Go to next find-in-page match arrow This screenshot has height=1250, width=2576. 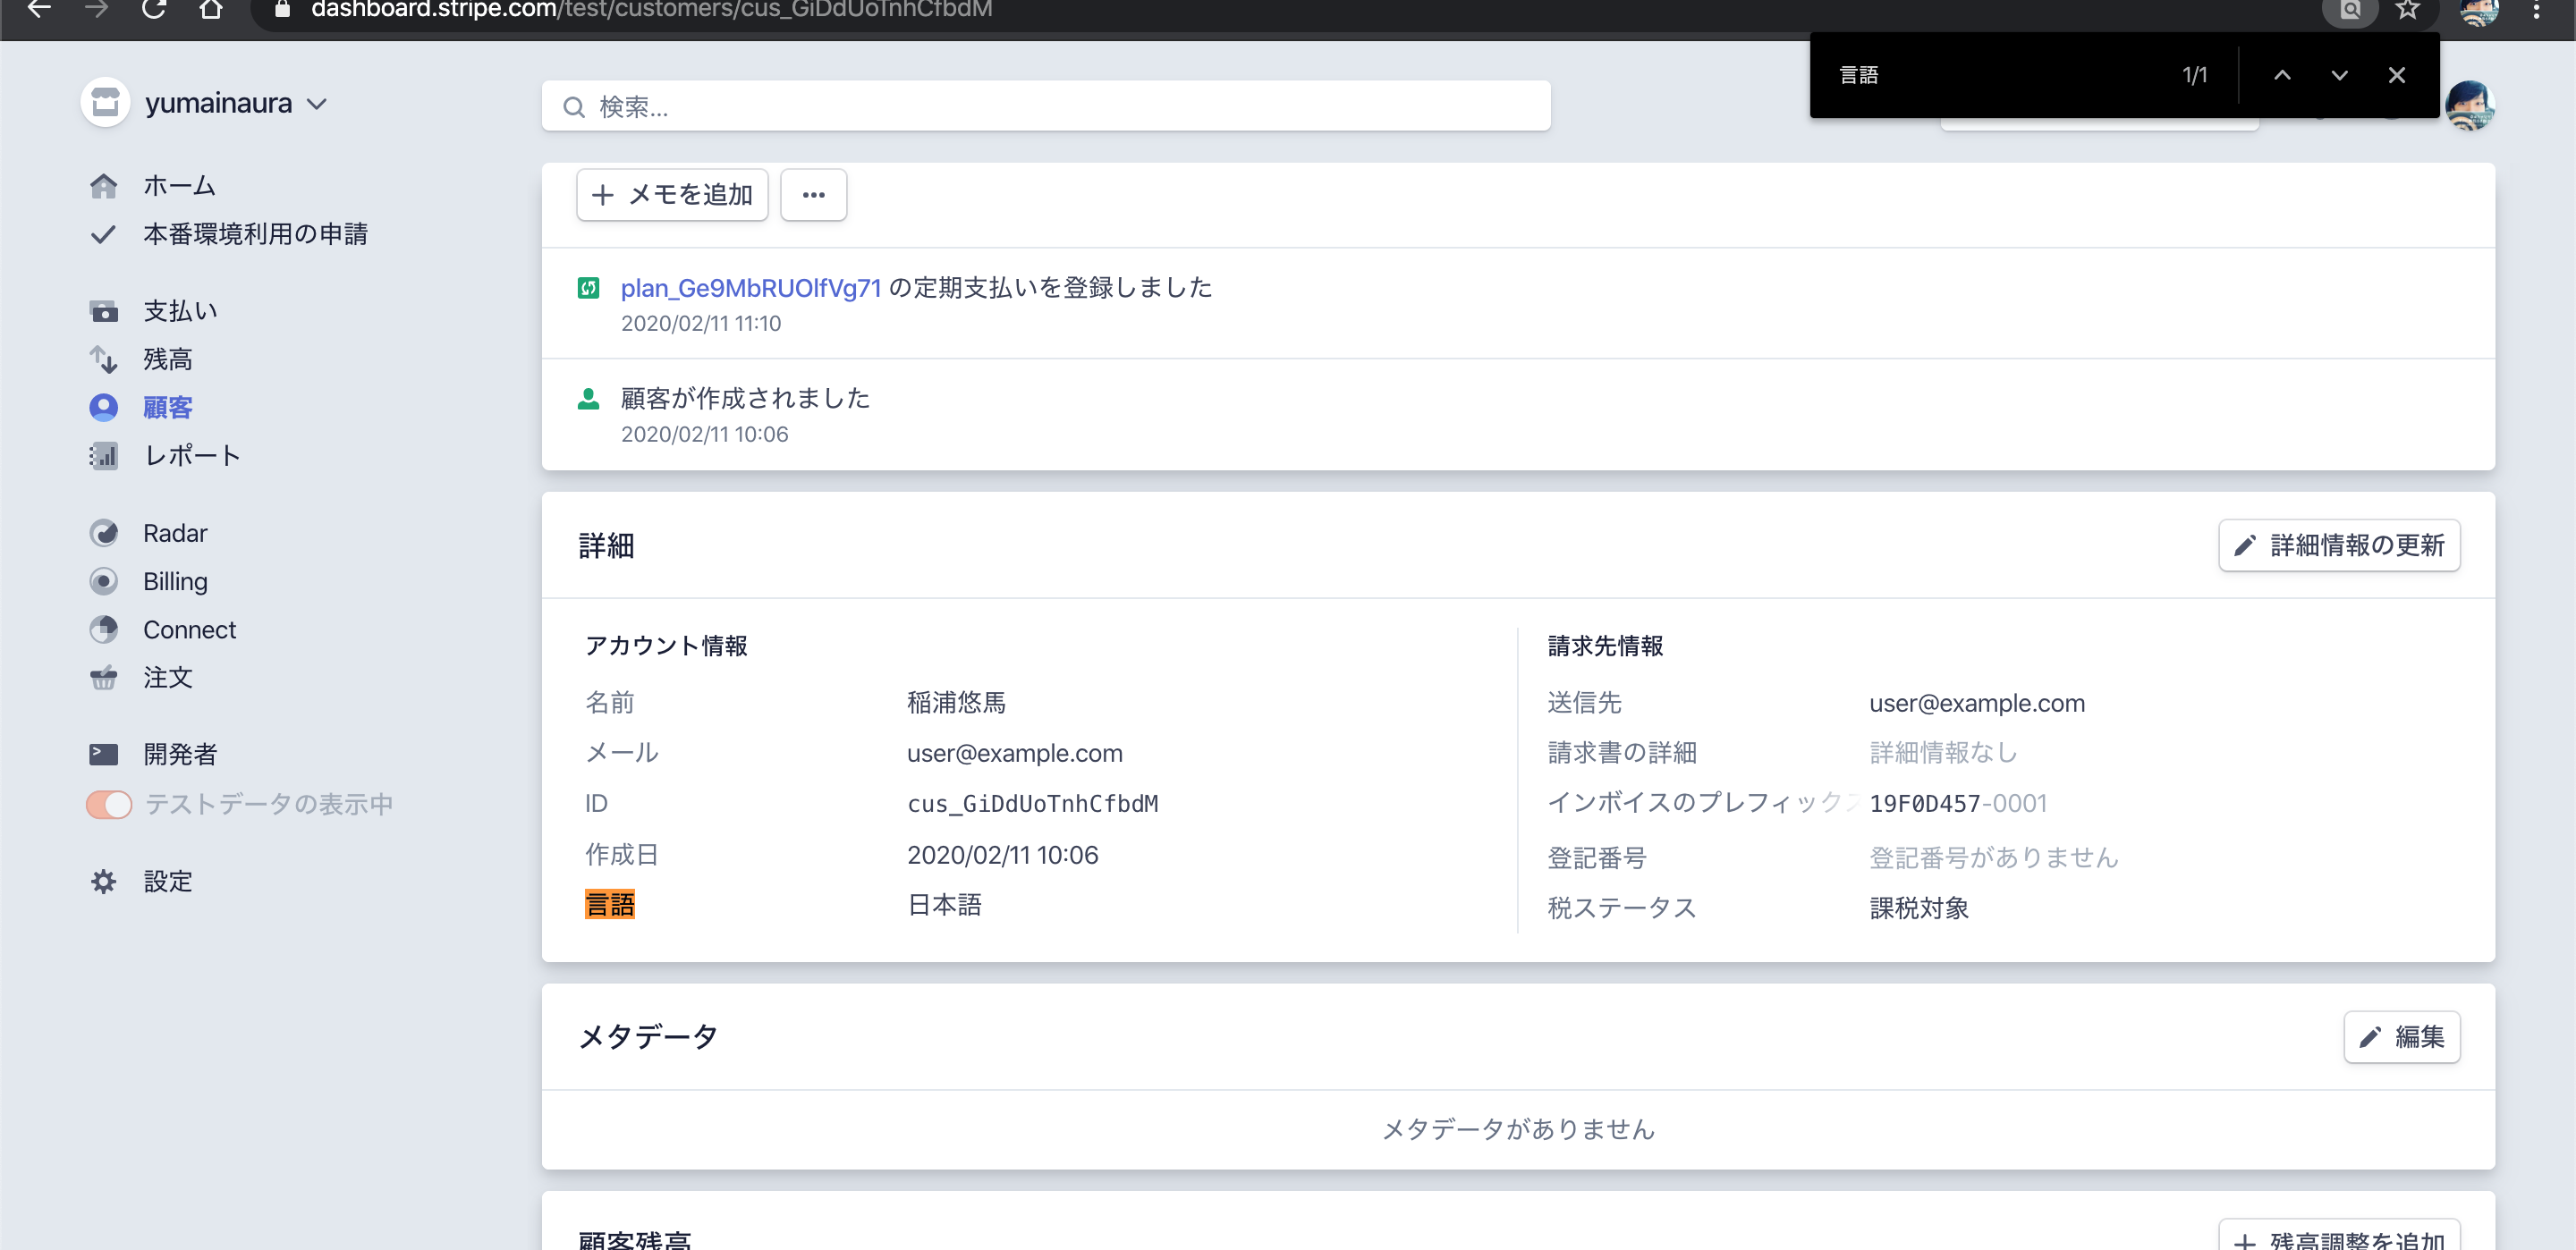(2339, 75)
